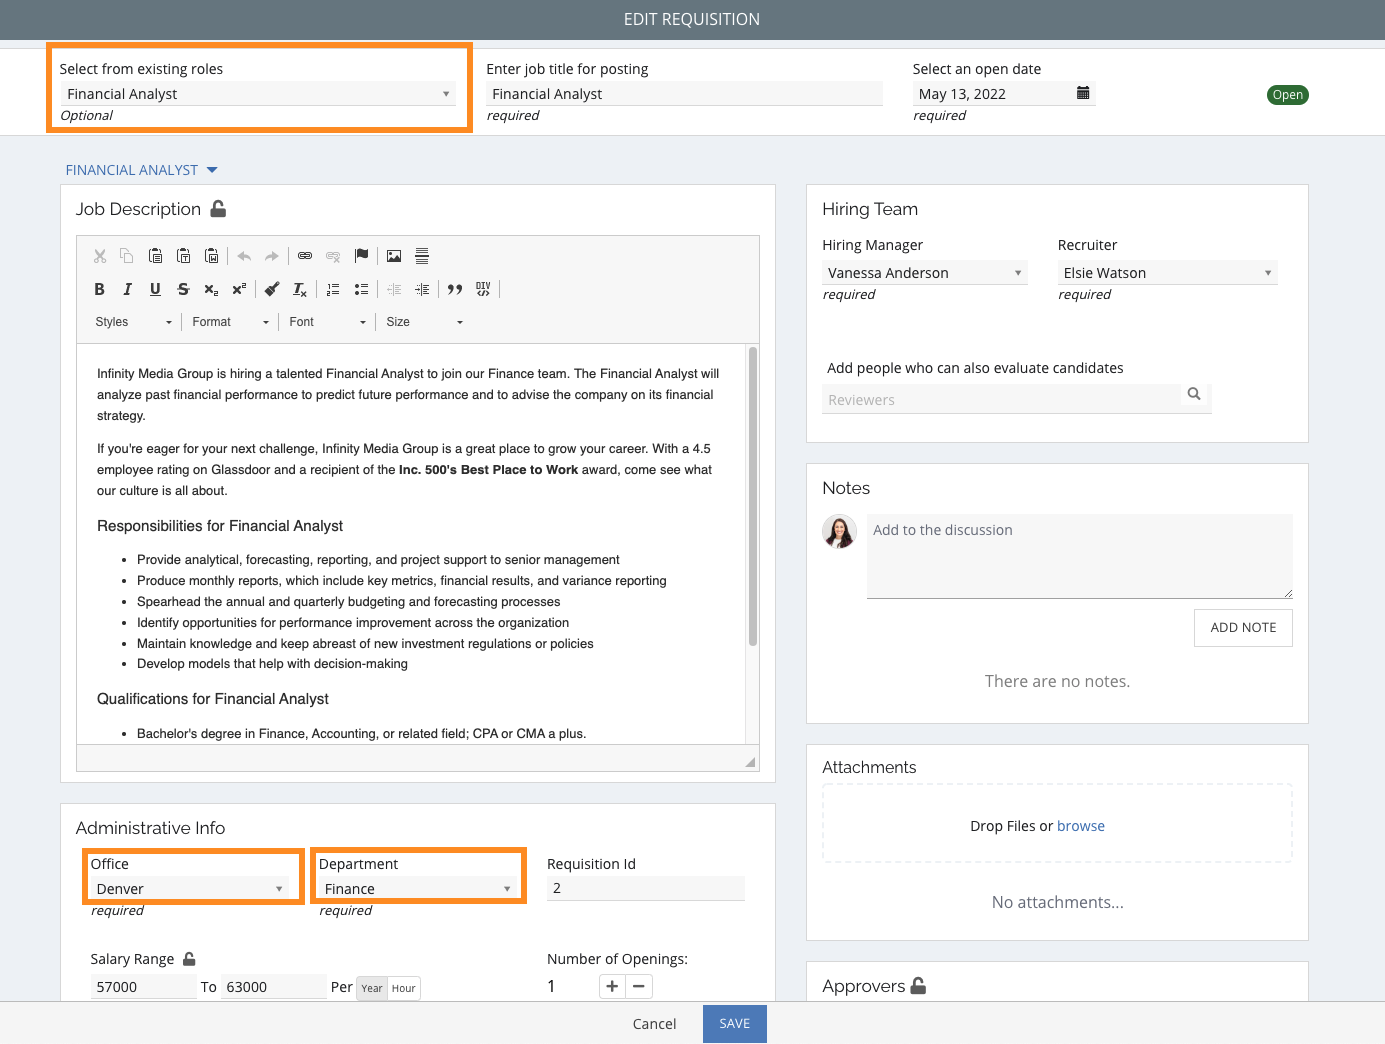Viewport: 1385px width, 1044px height.
Task: Click the Copy Formatting paintbrush icon
Action: point(272,289)
